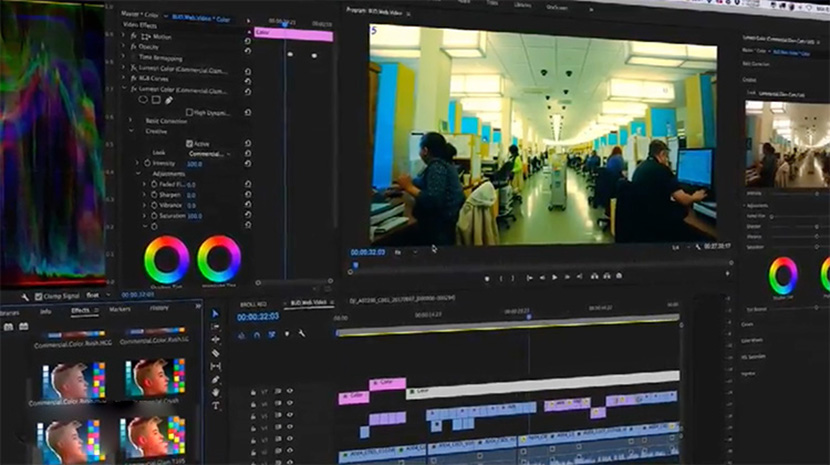Step forward one frame in Program monitor
The image size is (830, 465).
click(x=567, y=276)
